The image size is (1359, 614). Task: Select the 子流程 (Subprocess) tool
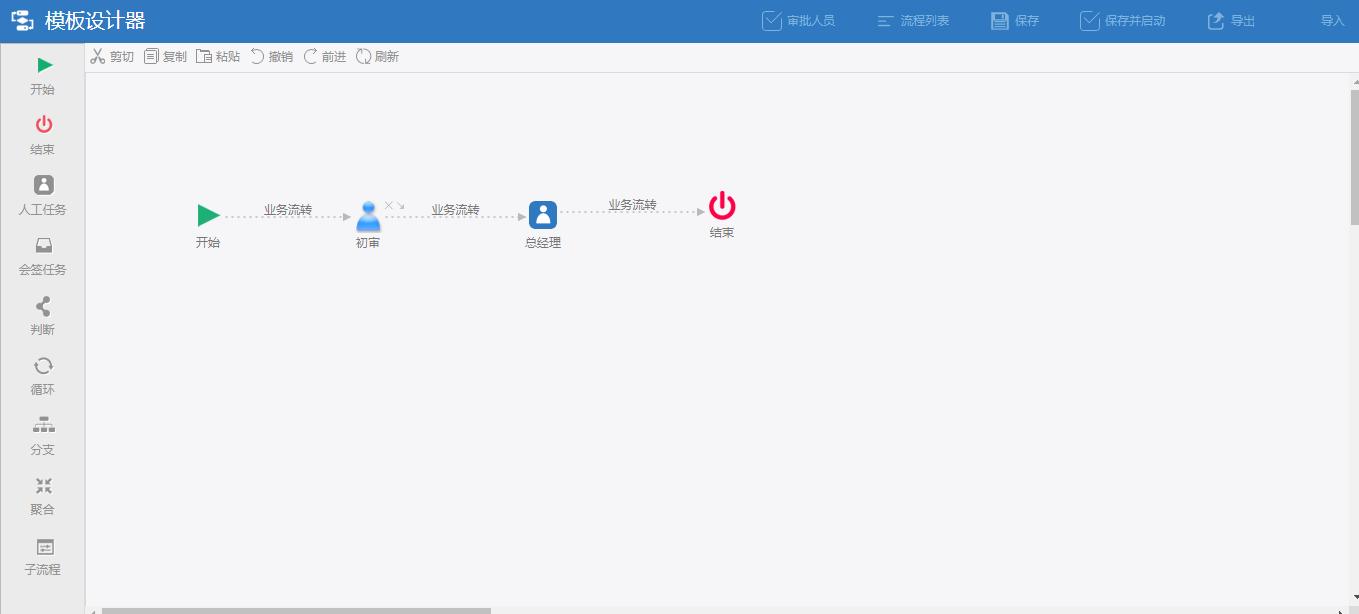(x=42, y=555)
